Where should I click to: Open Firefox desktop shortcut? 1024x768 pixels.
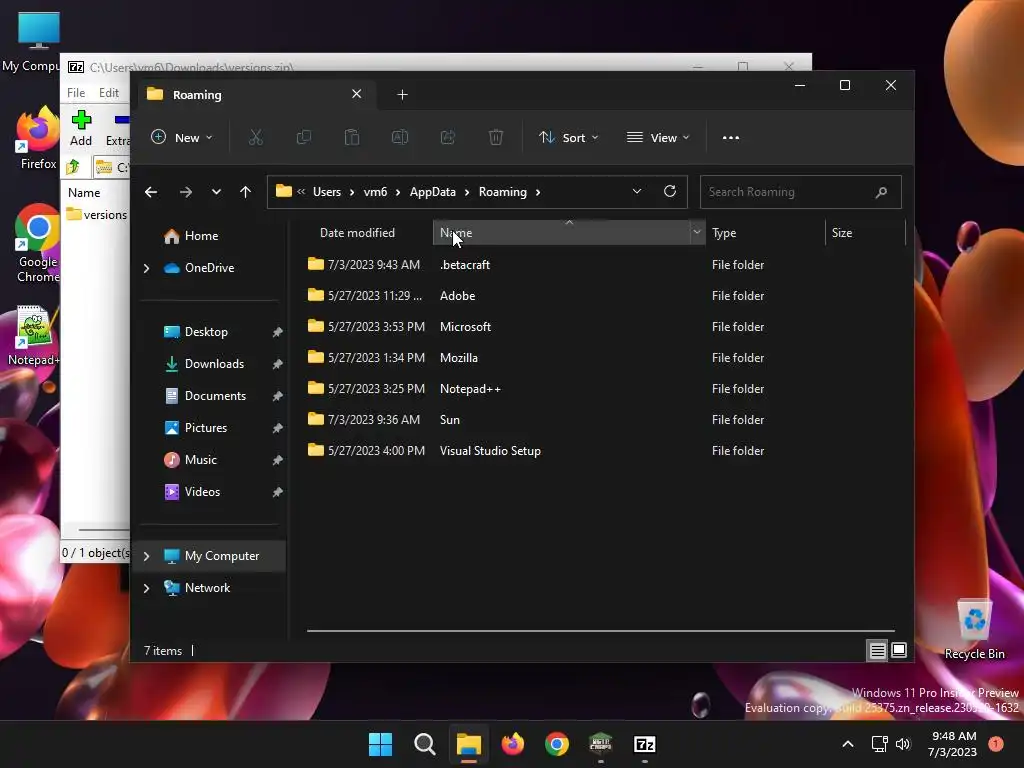[x=38, y=138]
